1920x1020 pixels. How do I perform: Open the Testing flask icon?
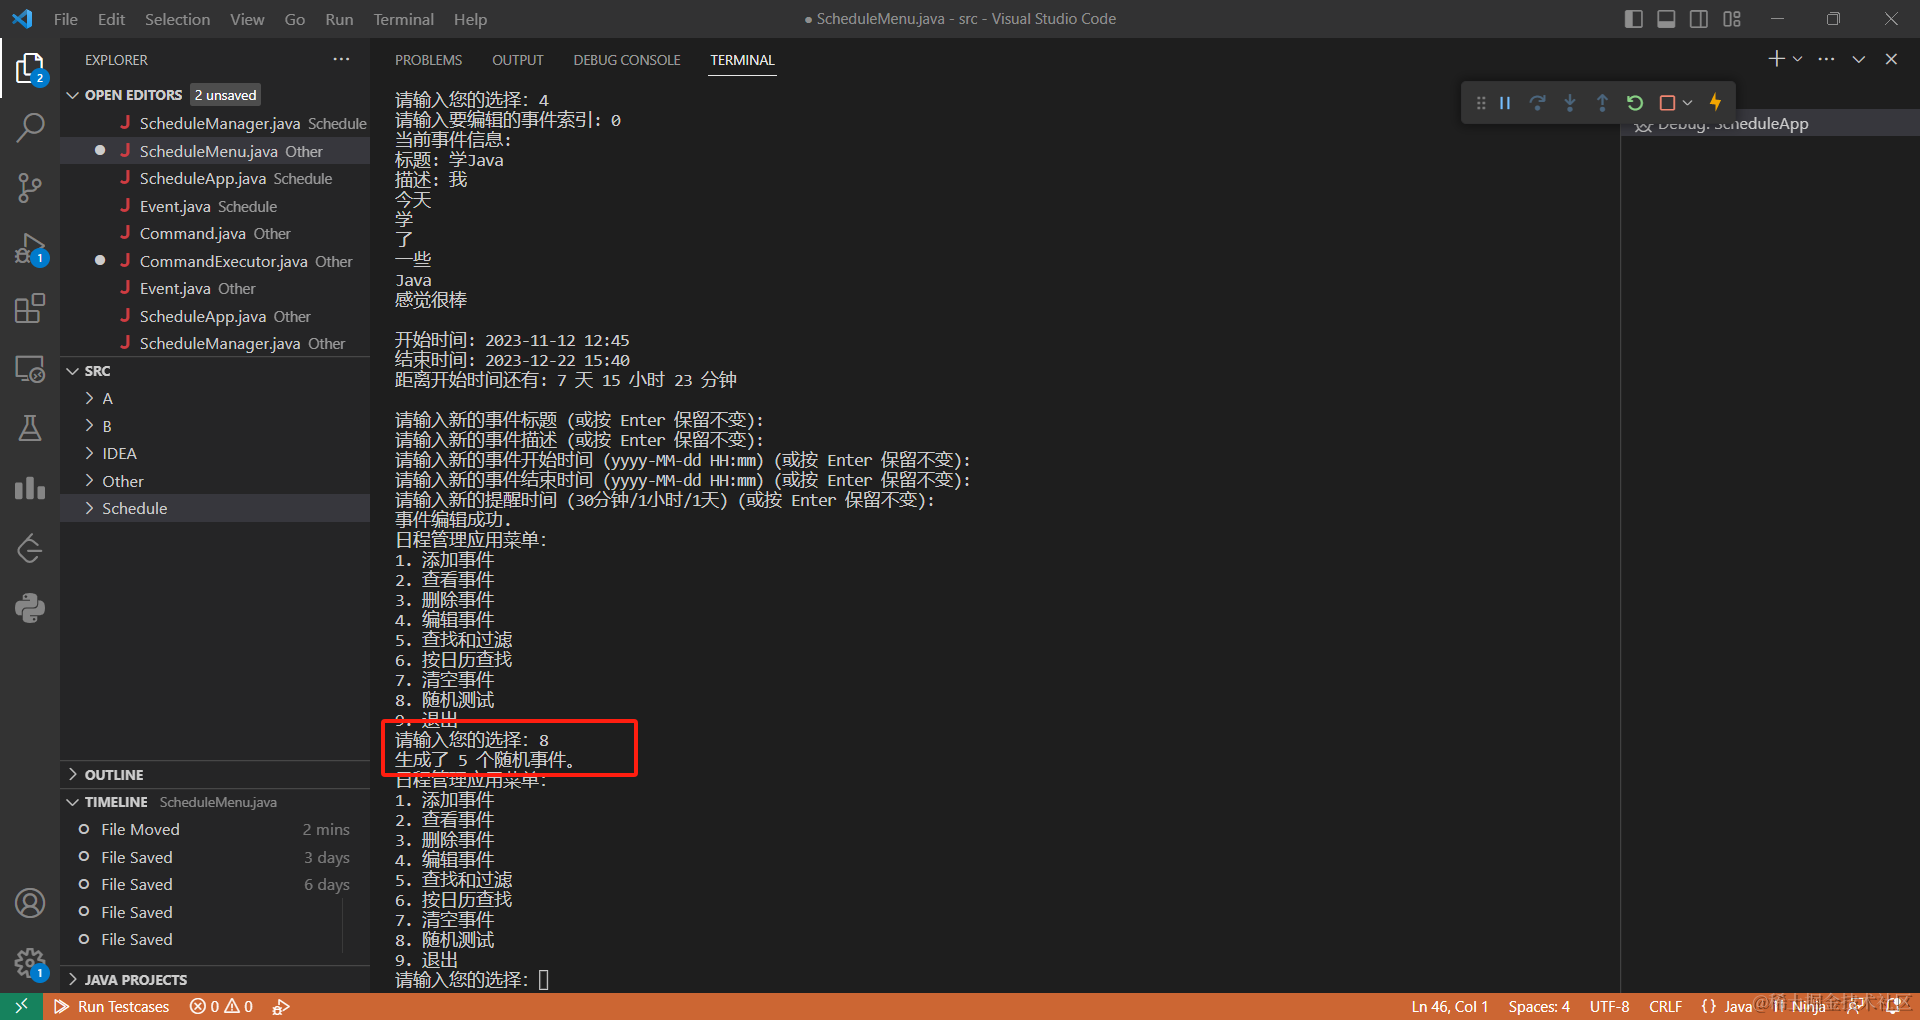tap(30, 428)
